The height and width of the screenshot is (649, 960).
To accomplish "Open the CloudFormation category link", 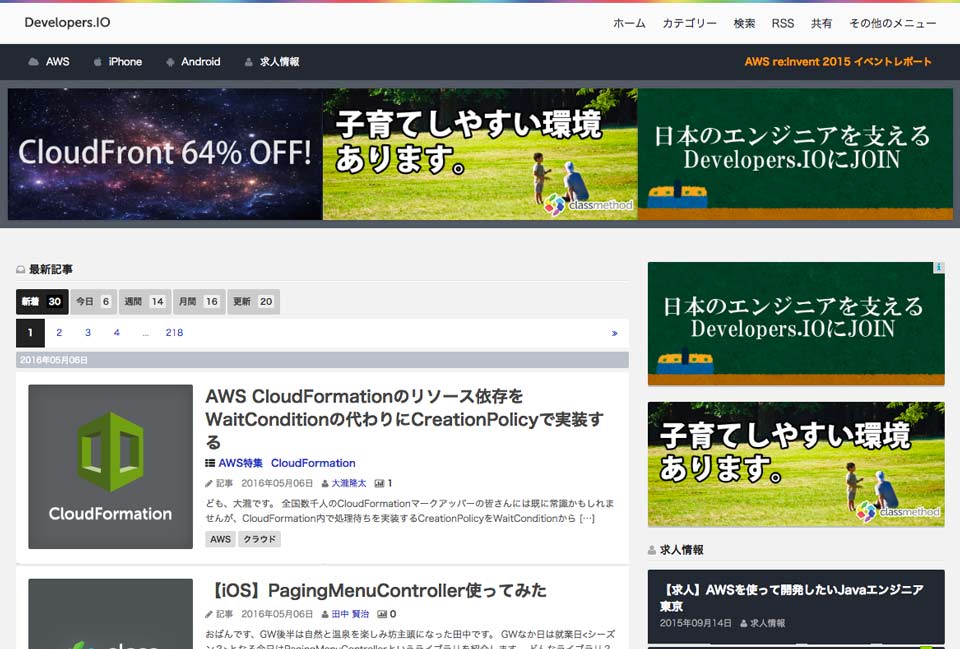I will [x=313, y=463].
